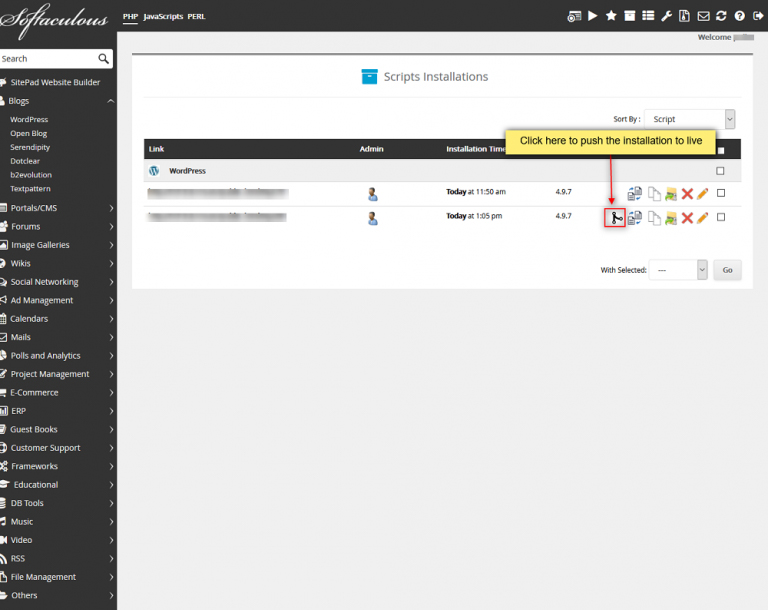The image size is (768, 610).
Task: Backup the 1:05 pm installation
Action: pyautogui.click(x=671, y=218)
